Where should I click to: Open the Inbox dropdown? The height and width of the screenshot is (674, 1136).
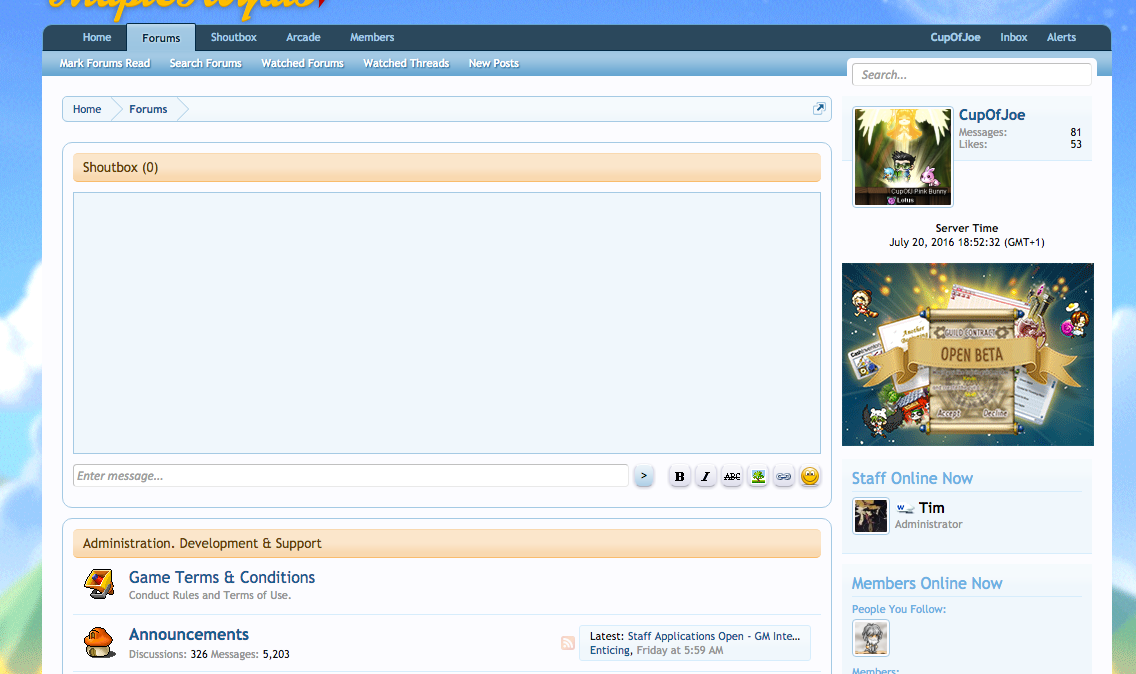coord(1013,37)
